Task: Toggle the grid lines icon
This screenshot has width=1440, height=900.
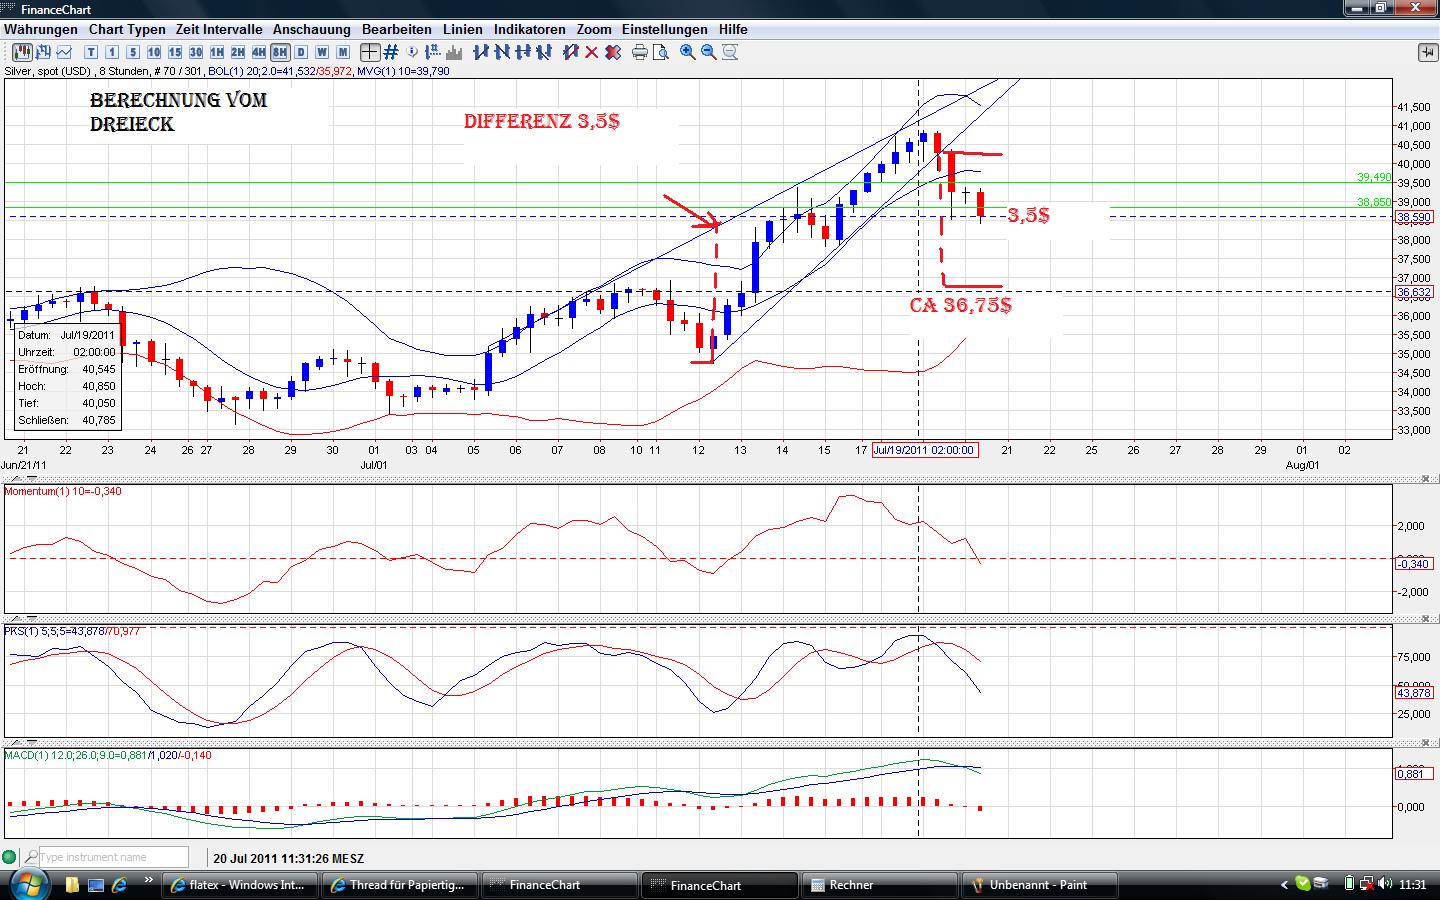Action: (391, 52)
